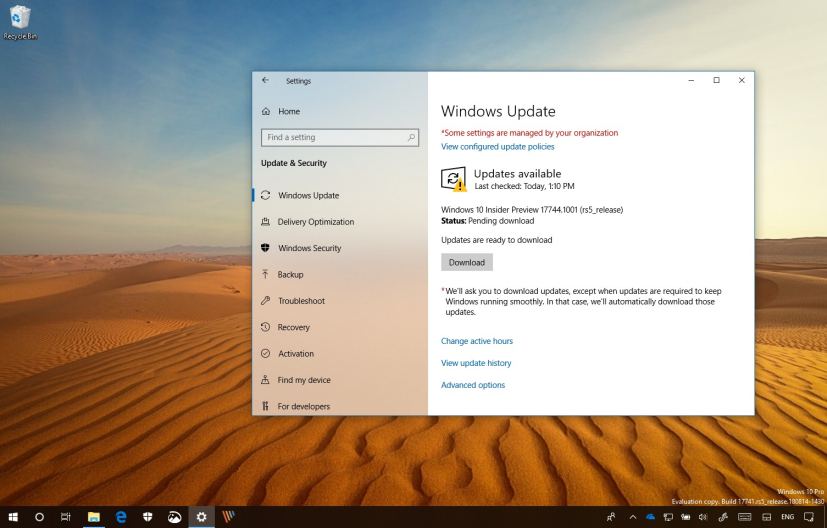Screen dimensions: 827x528
Task: Maximize the Settings window
Action: (716, 80)
